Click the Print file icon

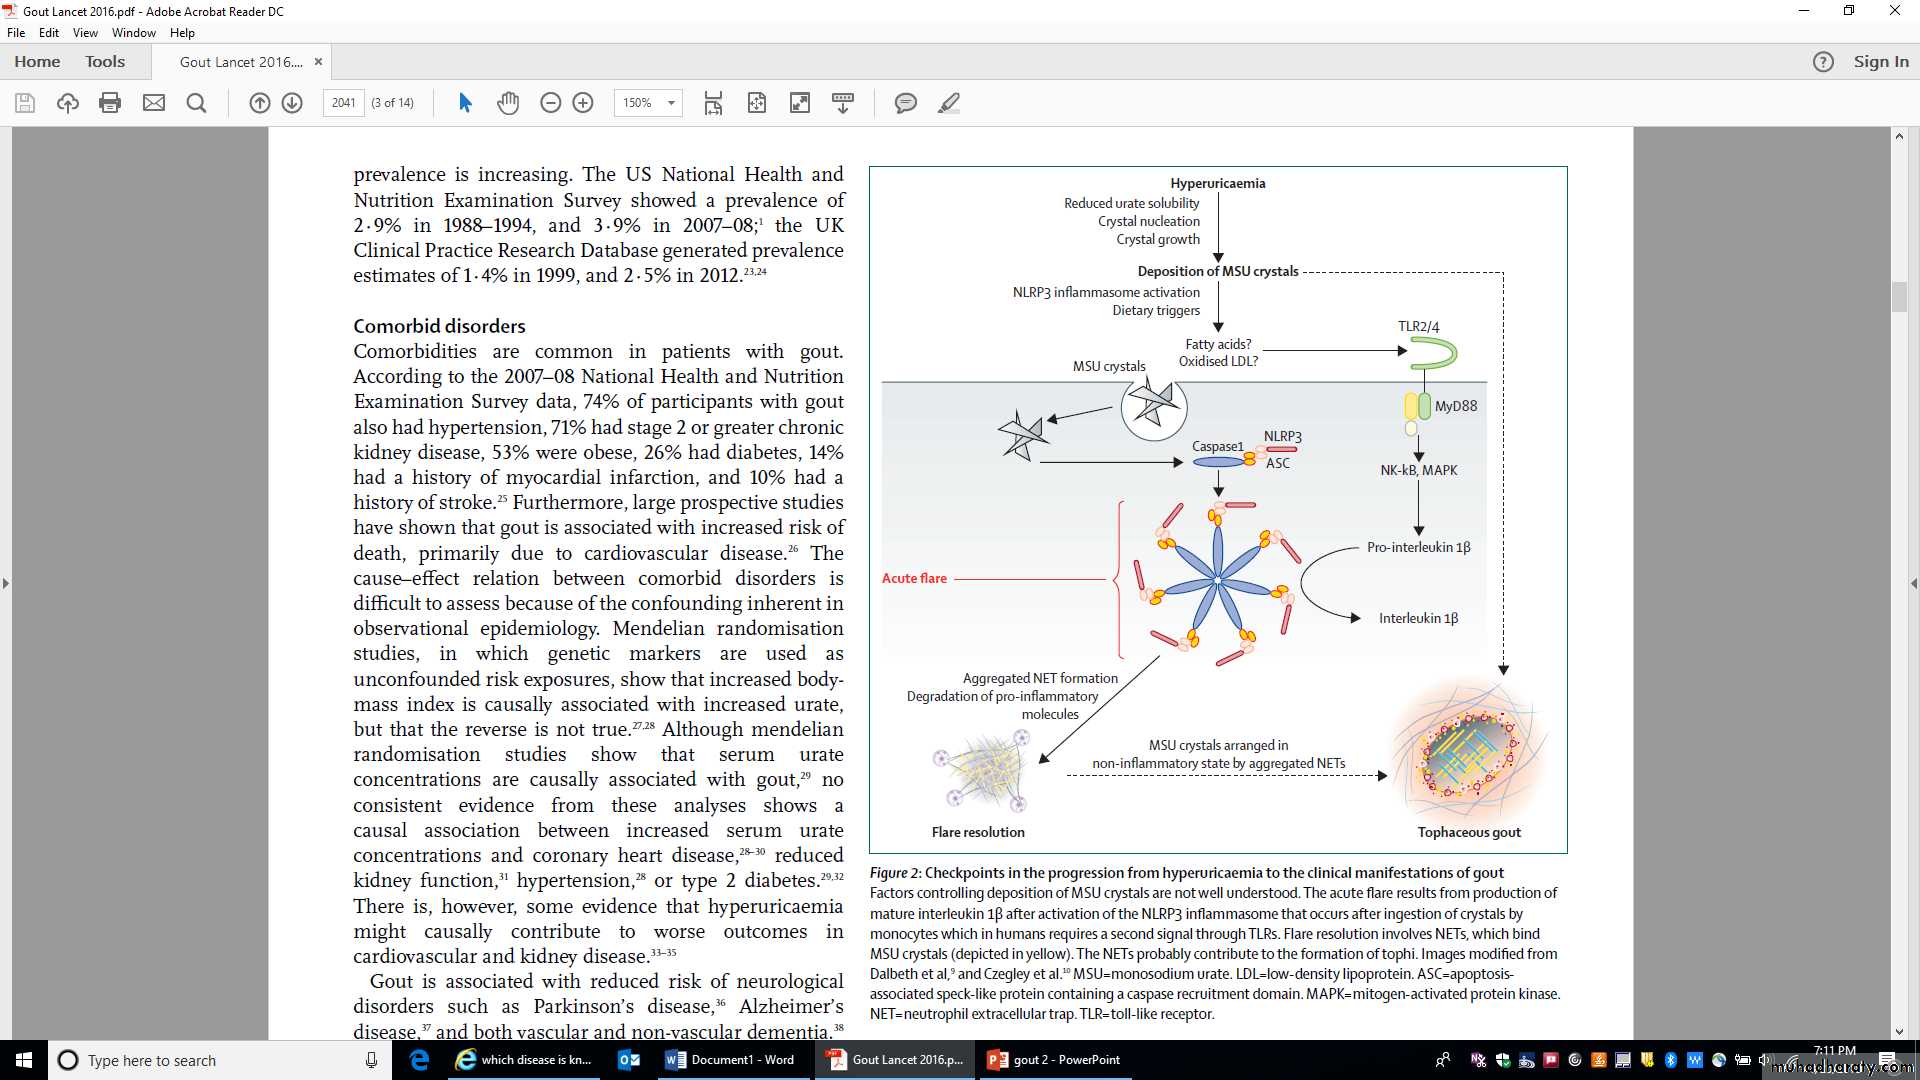110,103
